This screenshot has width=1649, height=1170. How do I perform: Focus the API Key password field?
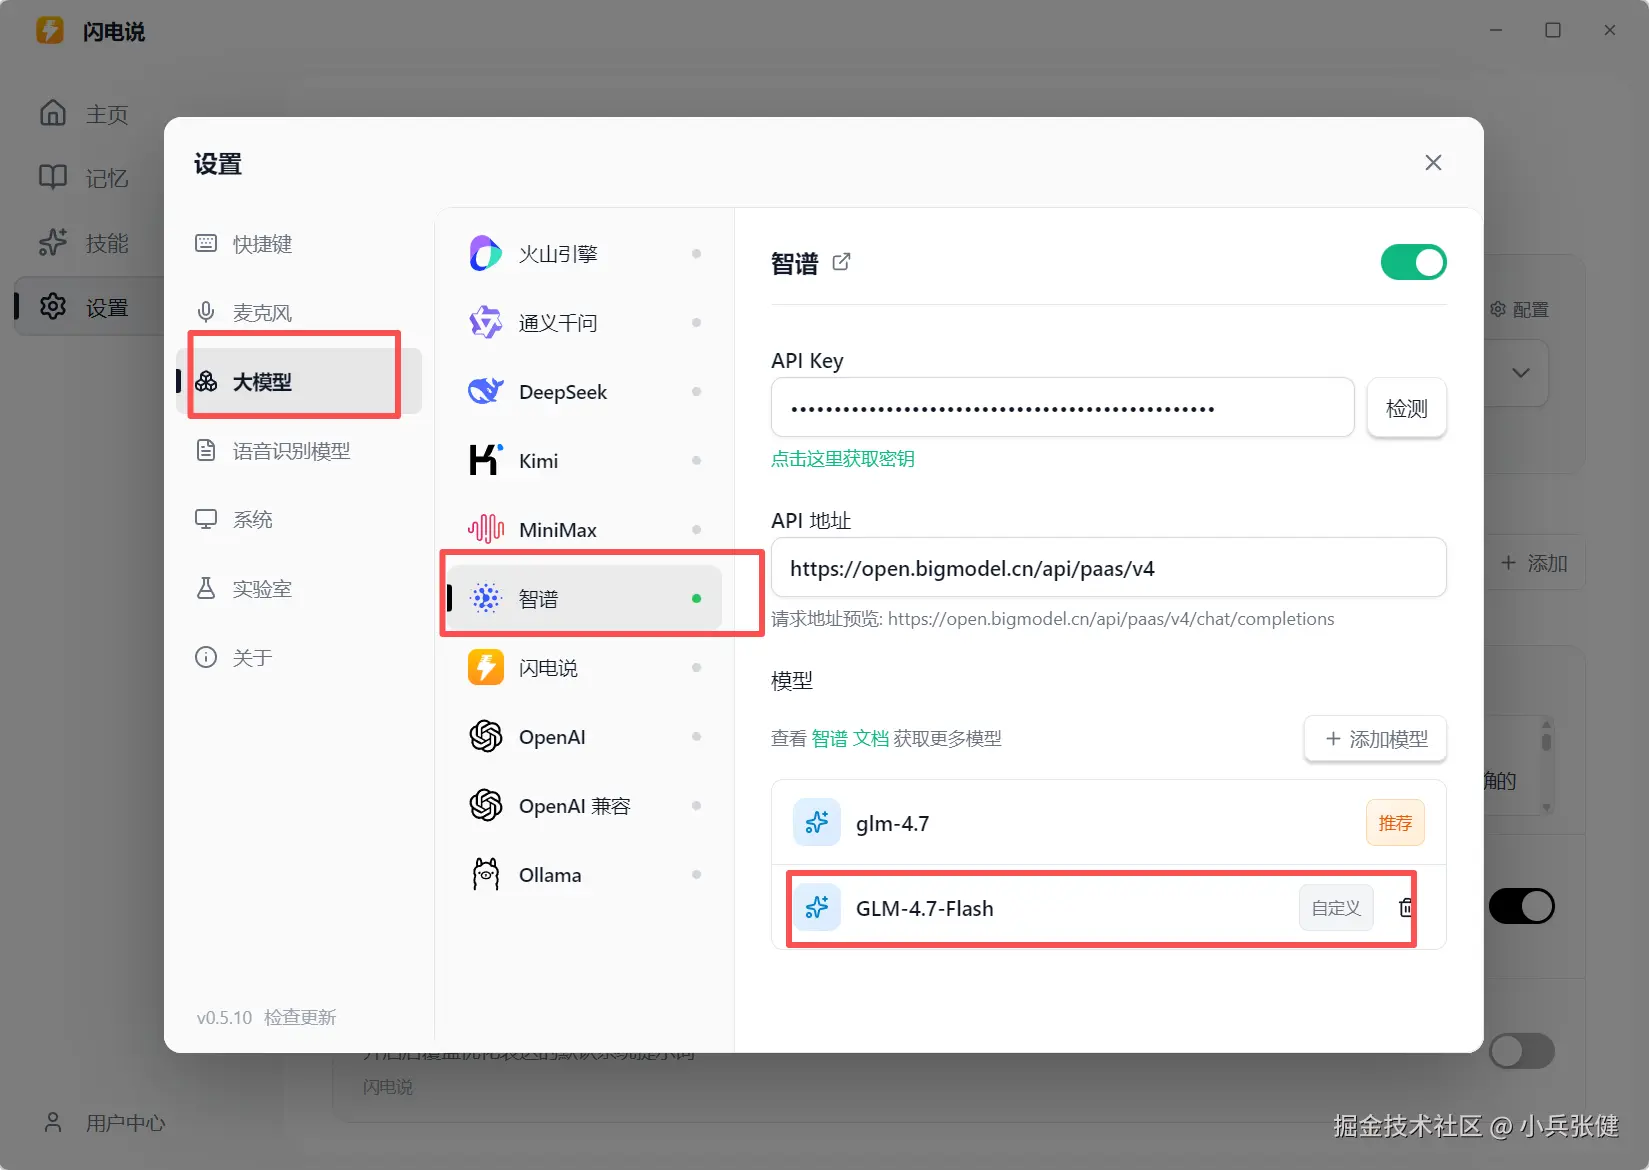(x=1062, y=408)
